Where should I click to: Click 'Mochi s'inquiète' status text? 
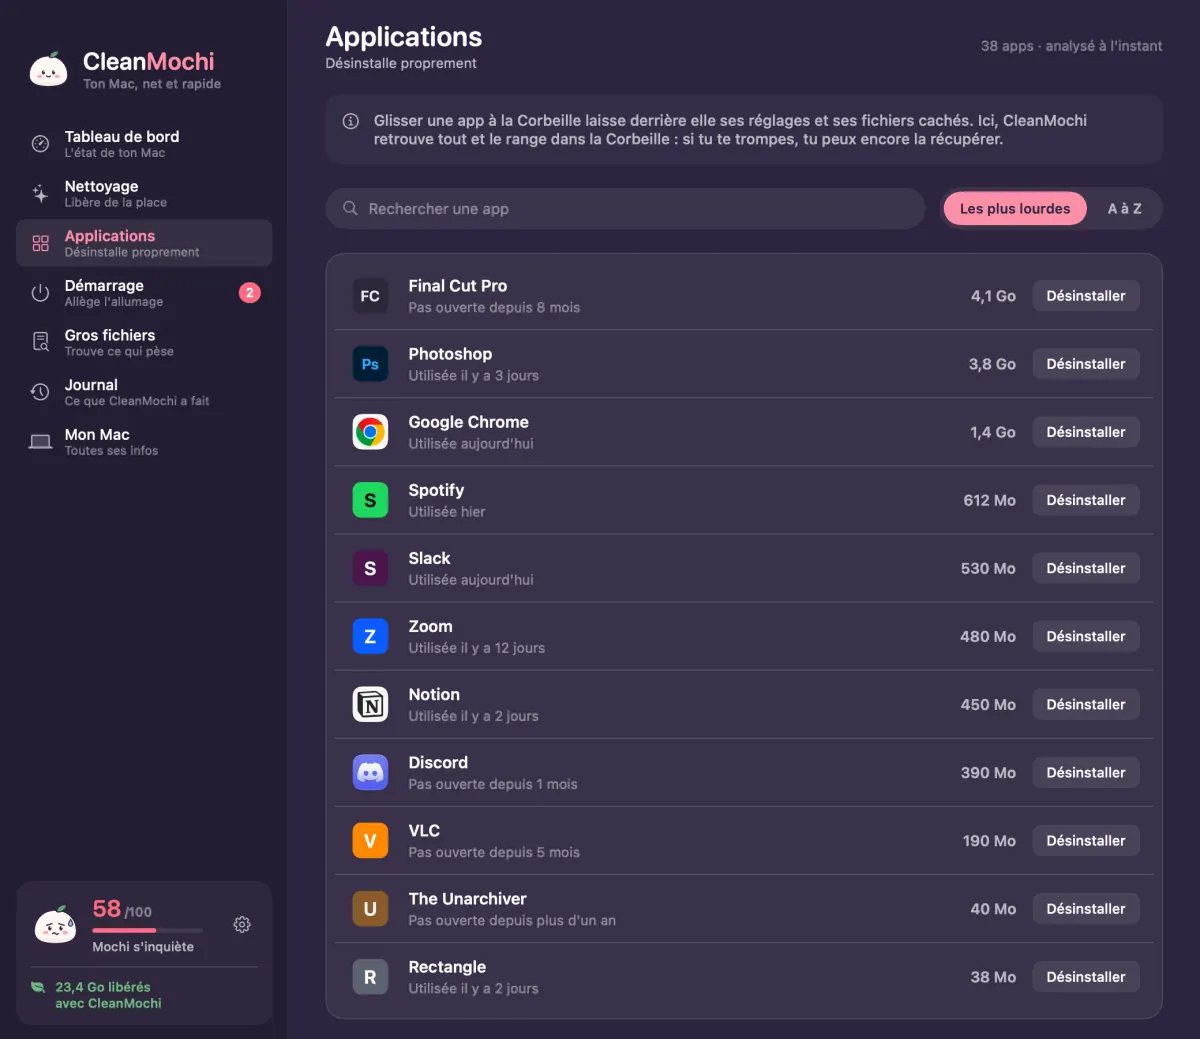click(x=143, y=947)
